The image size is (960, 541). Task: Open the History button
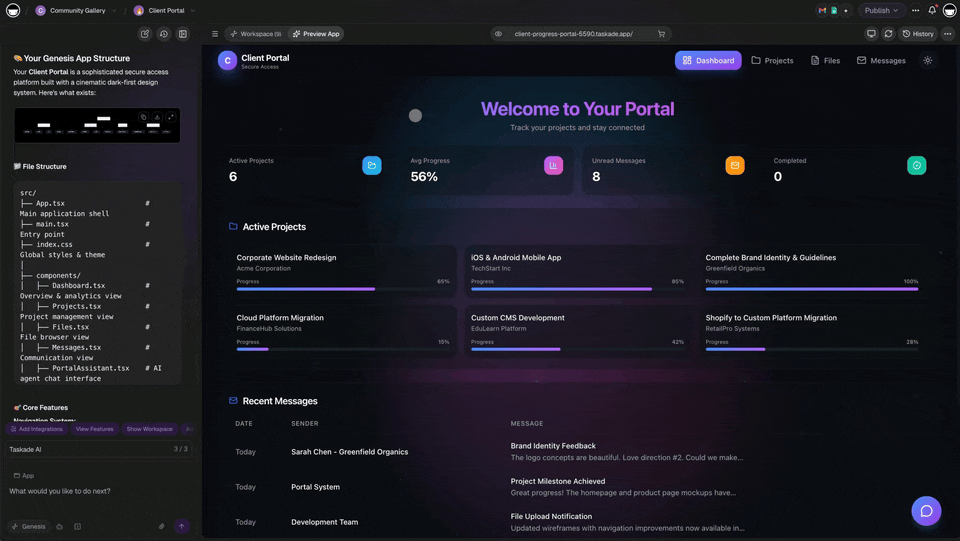[917, 34]
